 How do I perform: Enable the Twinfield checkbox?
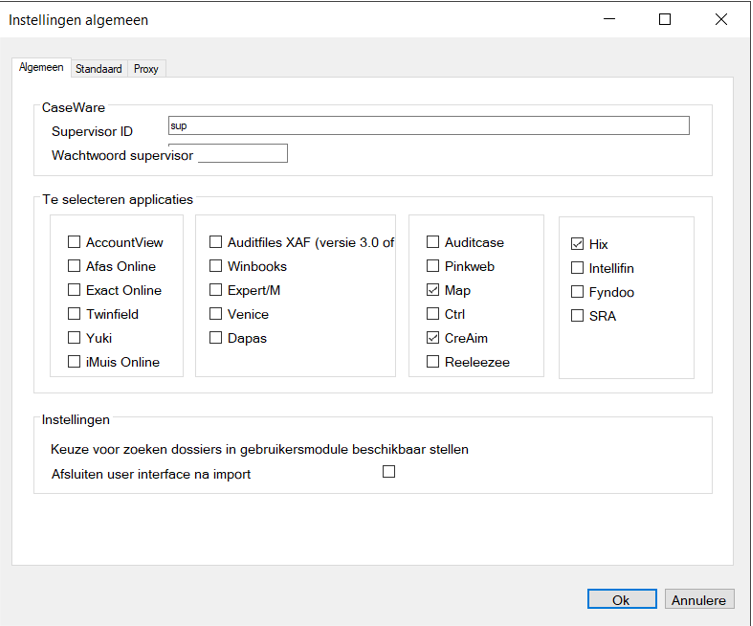(74, 313)
